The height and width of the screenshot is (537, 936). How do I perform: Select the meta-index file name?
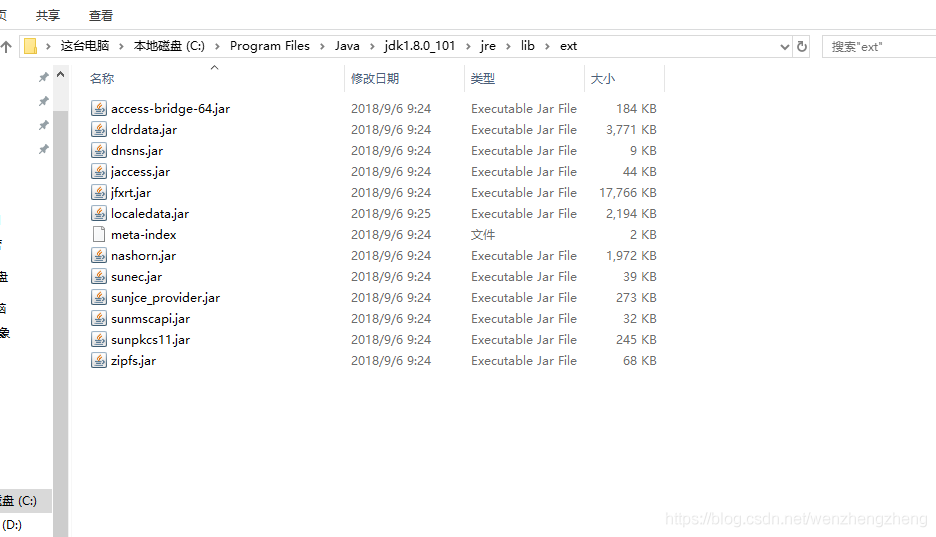click(x=143, y=234)
